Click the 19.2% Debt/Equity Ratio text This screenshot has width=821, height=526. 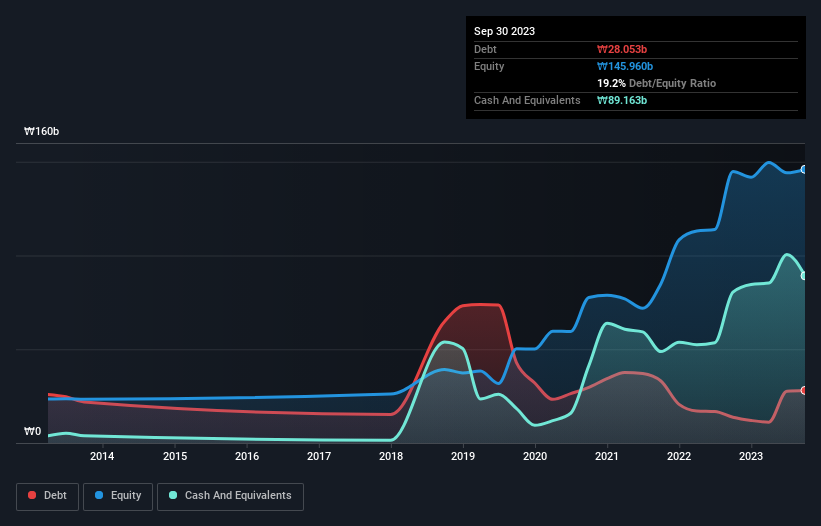click(x=657, y=83)
